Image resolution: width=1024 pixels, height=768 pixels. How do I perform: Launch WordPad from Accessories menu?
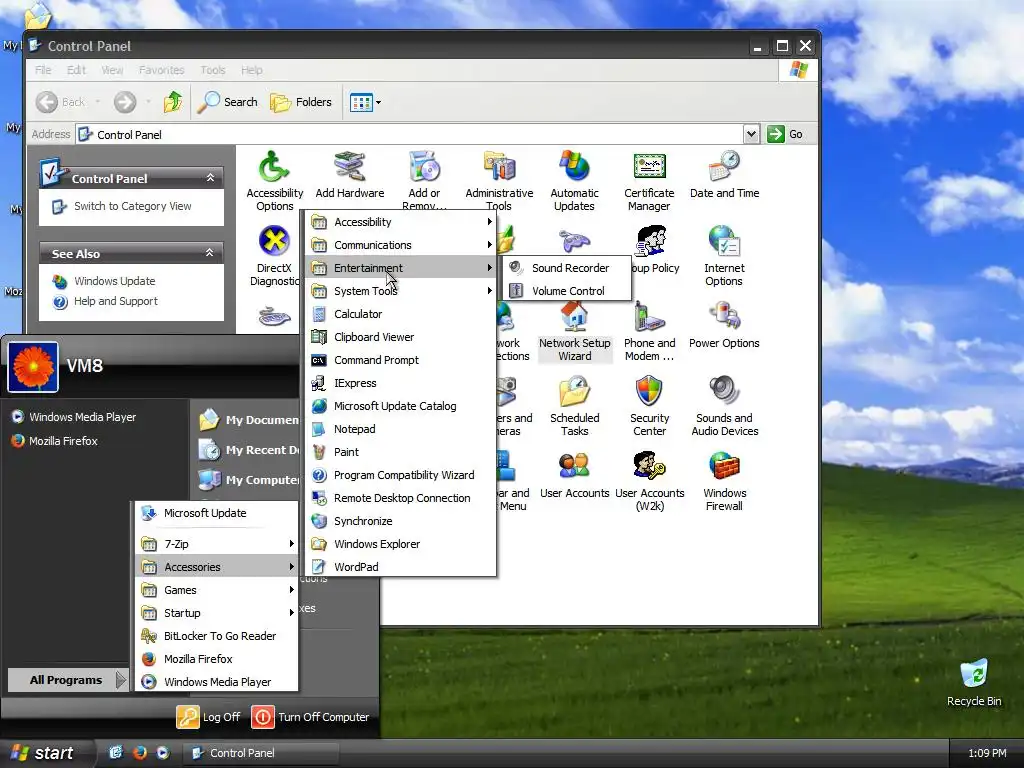click(x=401, y=567)
